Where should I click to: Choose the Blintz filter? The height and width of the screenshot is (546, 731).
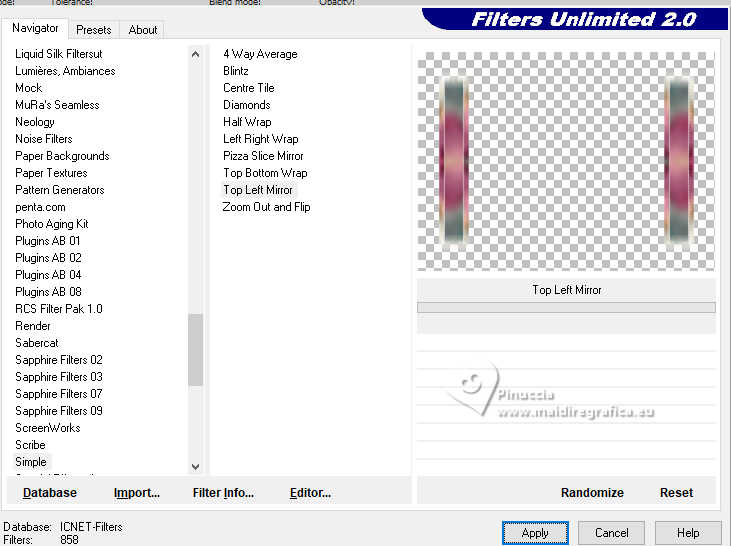click(236, 71)
